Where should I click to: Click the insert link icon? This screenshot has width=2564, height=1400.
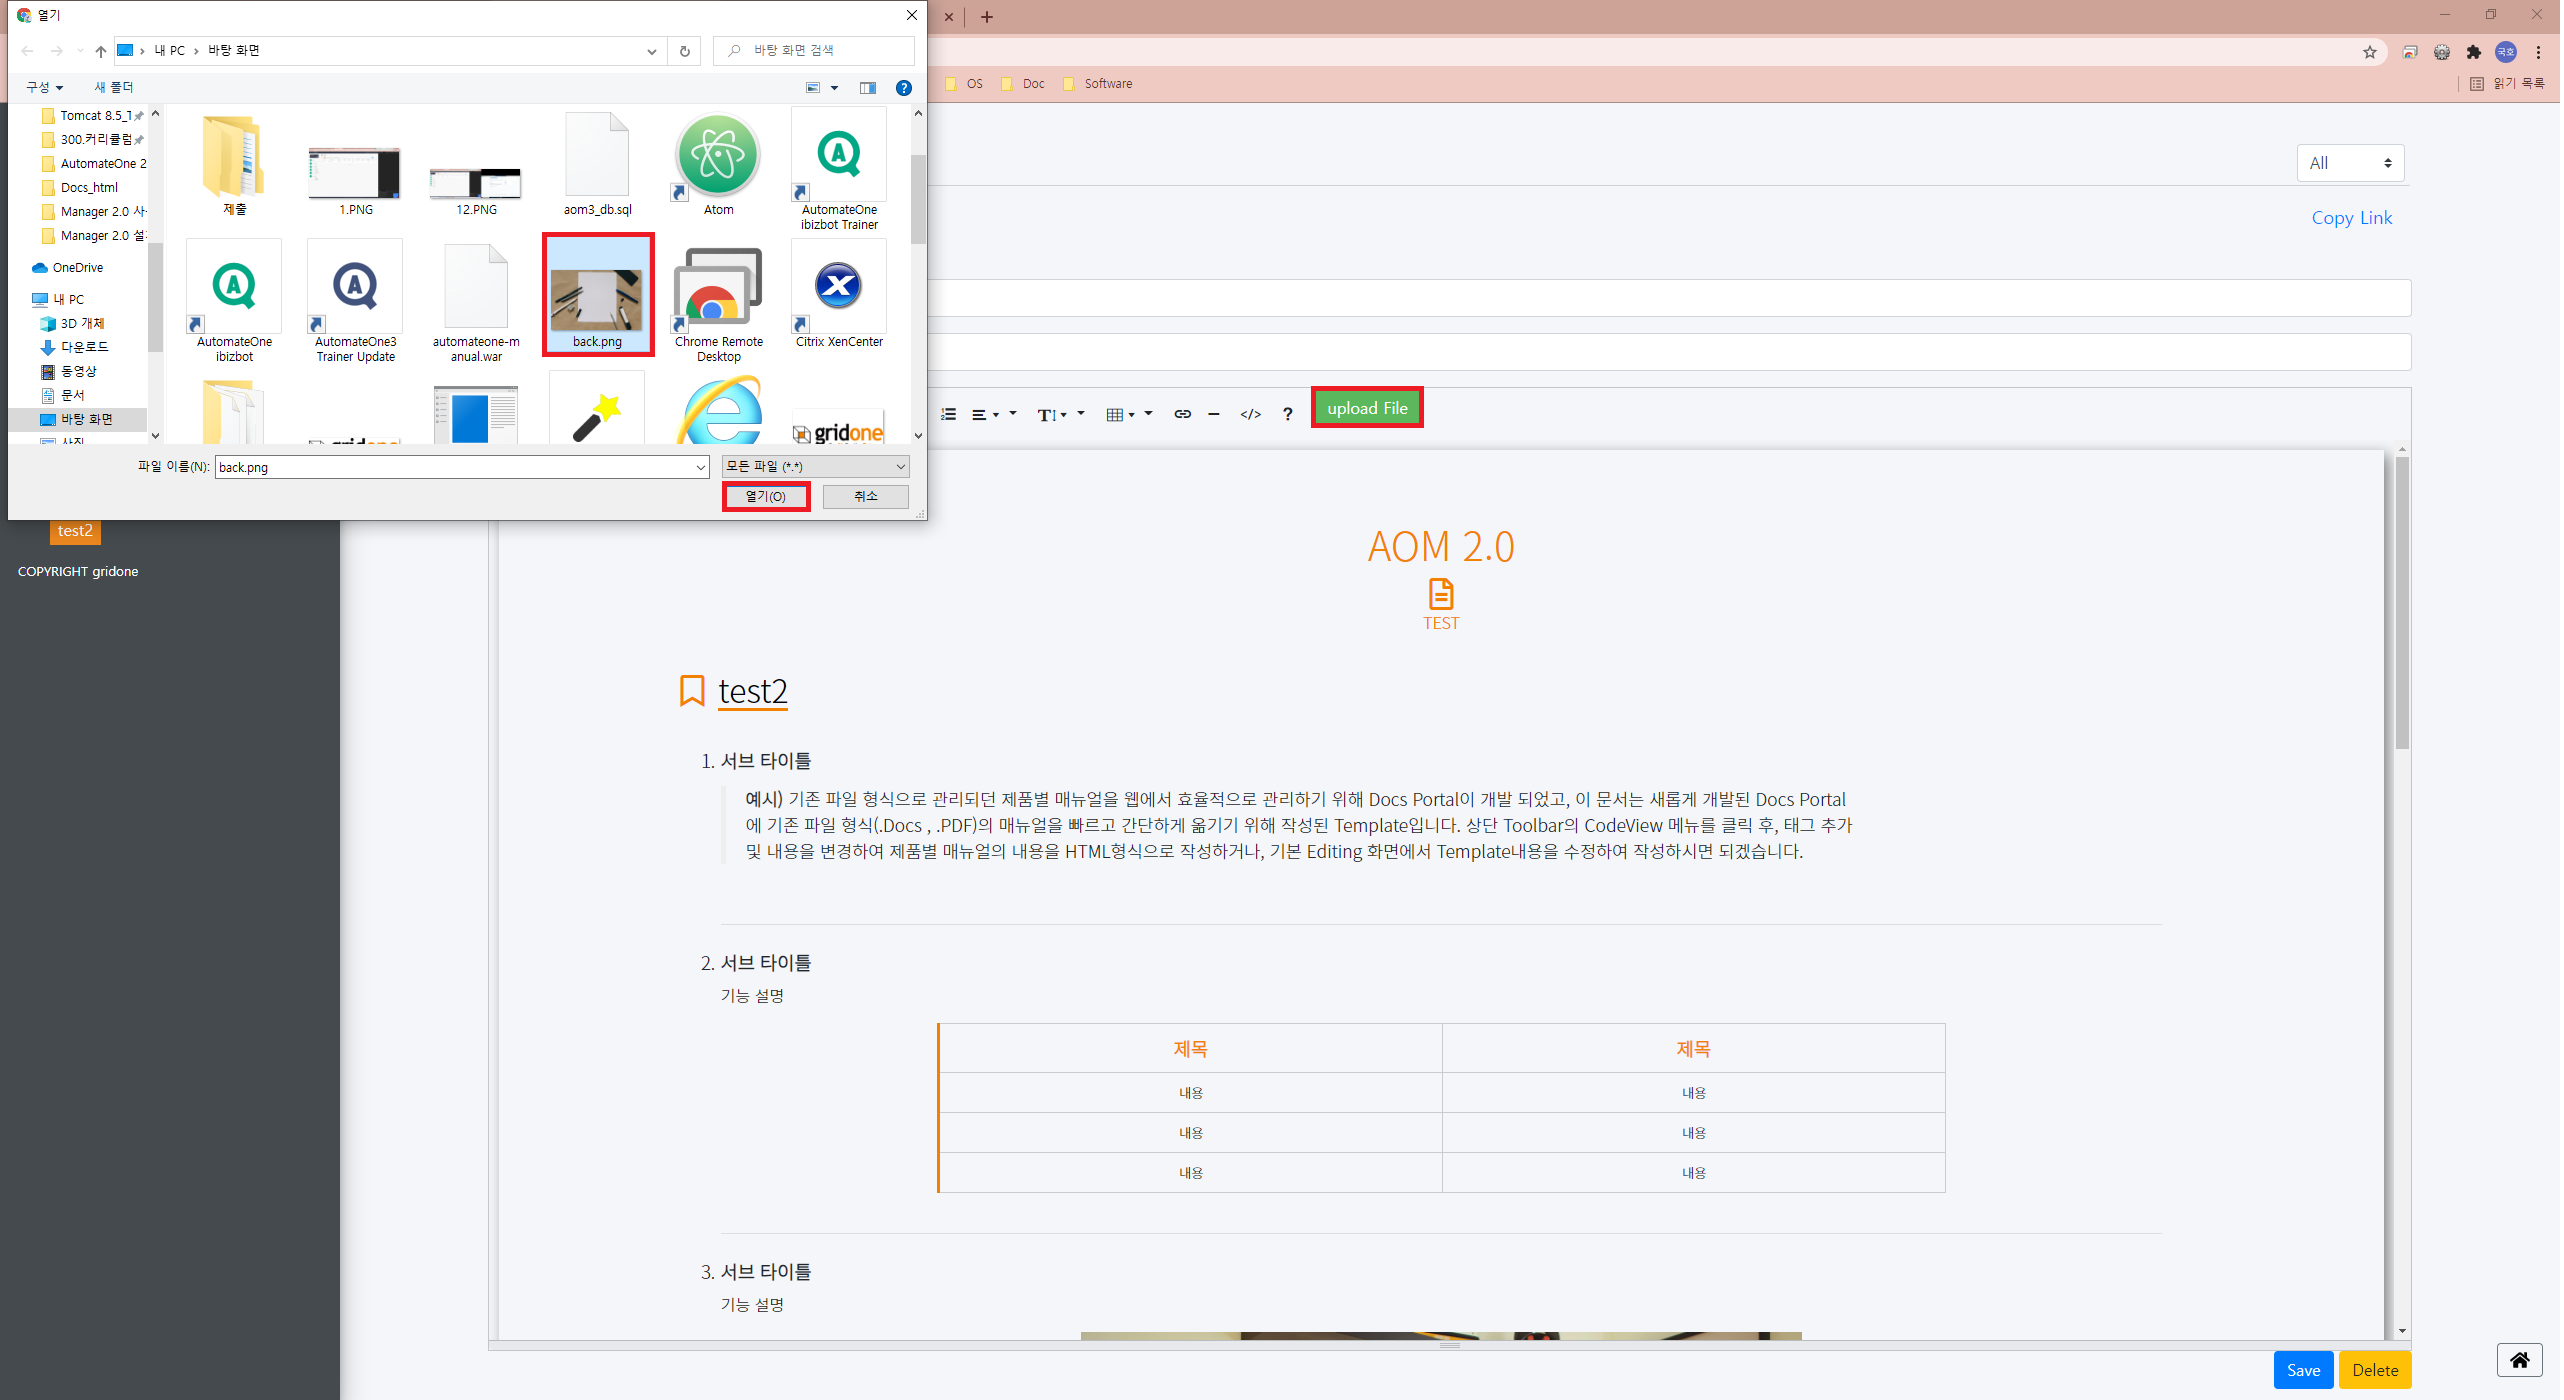(1182, 414)
